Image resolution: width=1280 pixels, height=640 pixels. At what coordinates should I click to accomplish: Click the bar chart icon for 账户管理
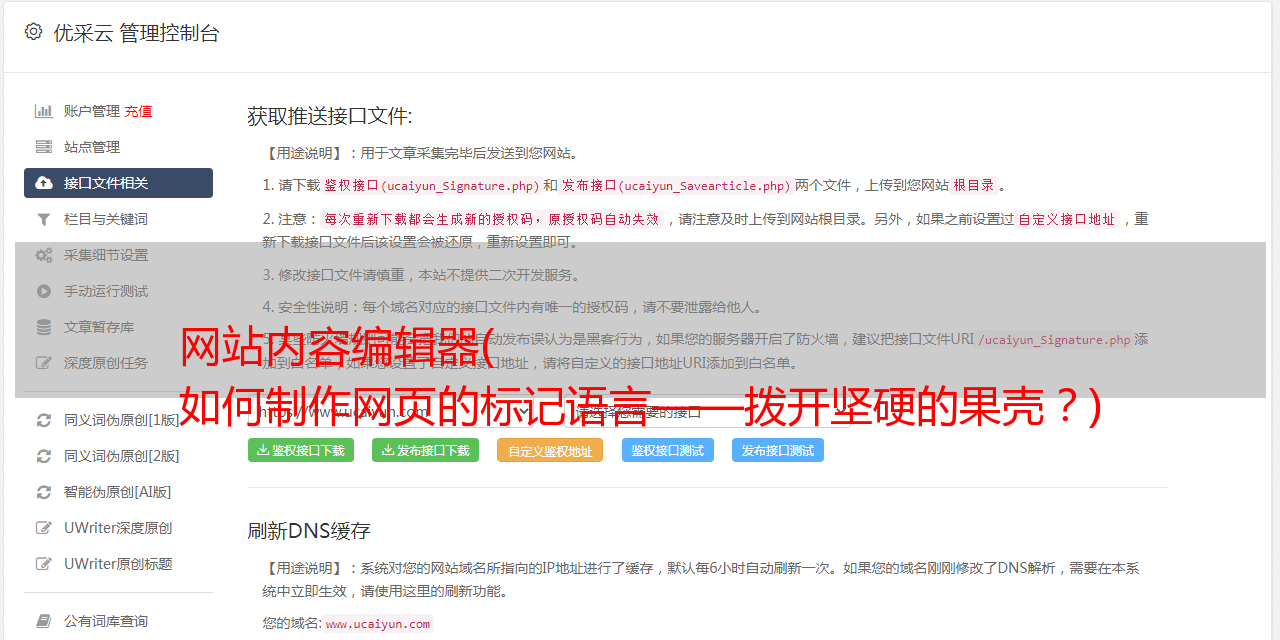(44, 111)
